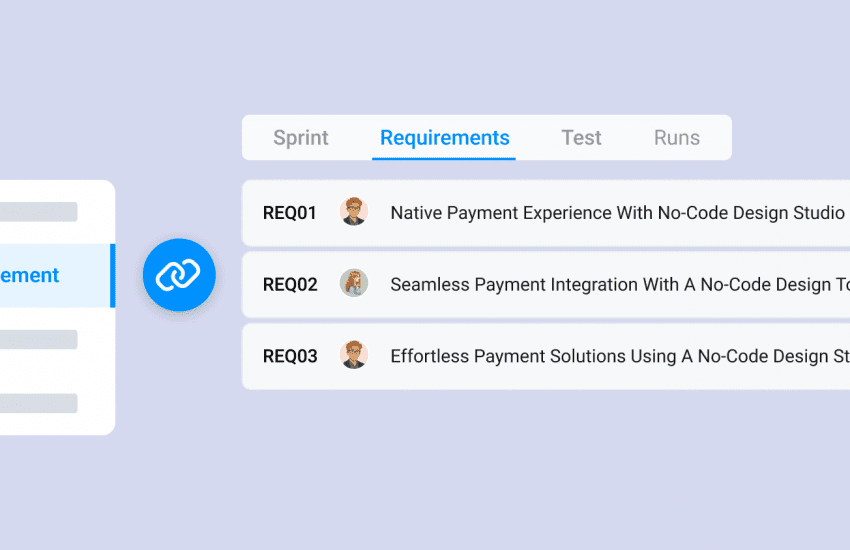
Task: Click the REQ01 assignee avatar
Action: click(x=353, y=212)
